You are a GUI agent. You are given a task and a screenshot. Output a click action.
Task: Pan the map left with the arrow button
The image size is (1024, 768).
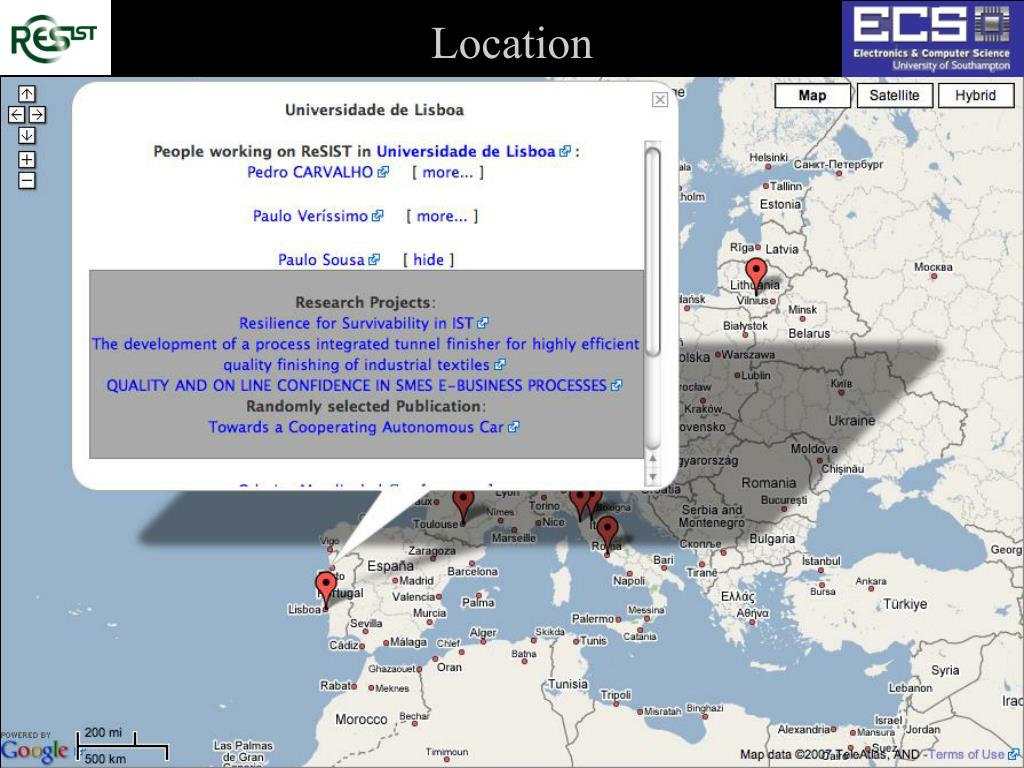[16, 115]
